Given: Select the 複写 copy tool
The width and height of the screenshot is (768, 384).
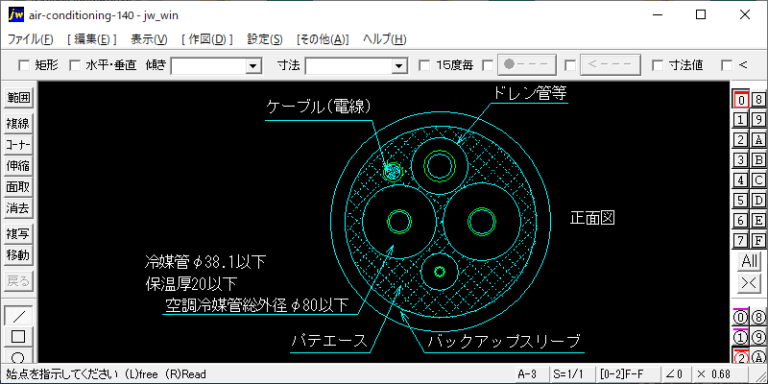Looking at the screenshot, I should [x=19, y=234].
